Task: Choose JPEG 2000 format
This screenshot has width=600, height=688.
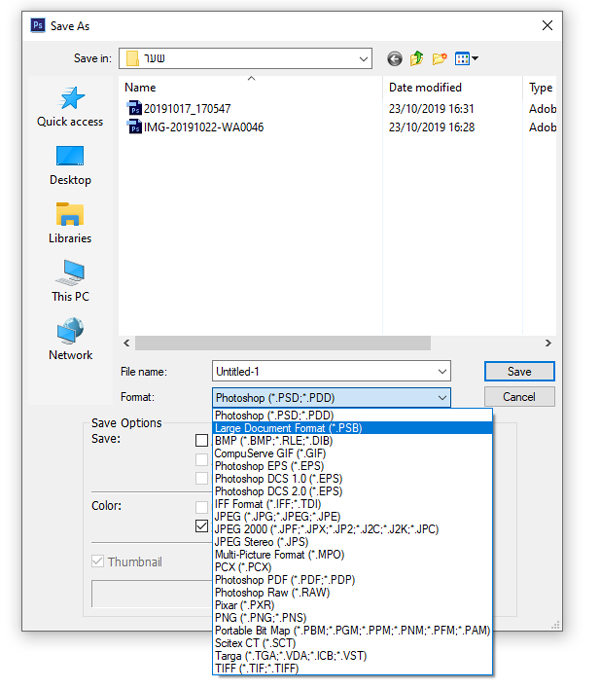Action: 352,529
